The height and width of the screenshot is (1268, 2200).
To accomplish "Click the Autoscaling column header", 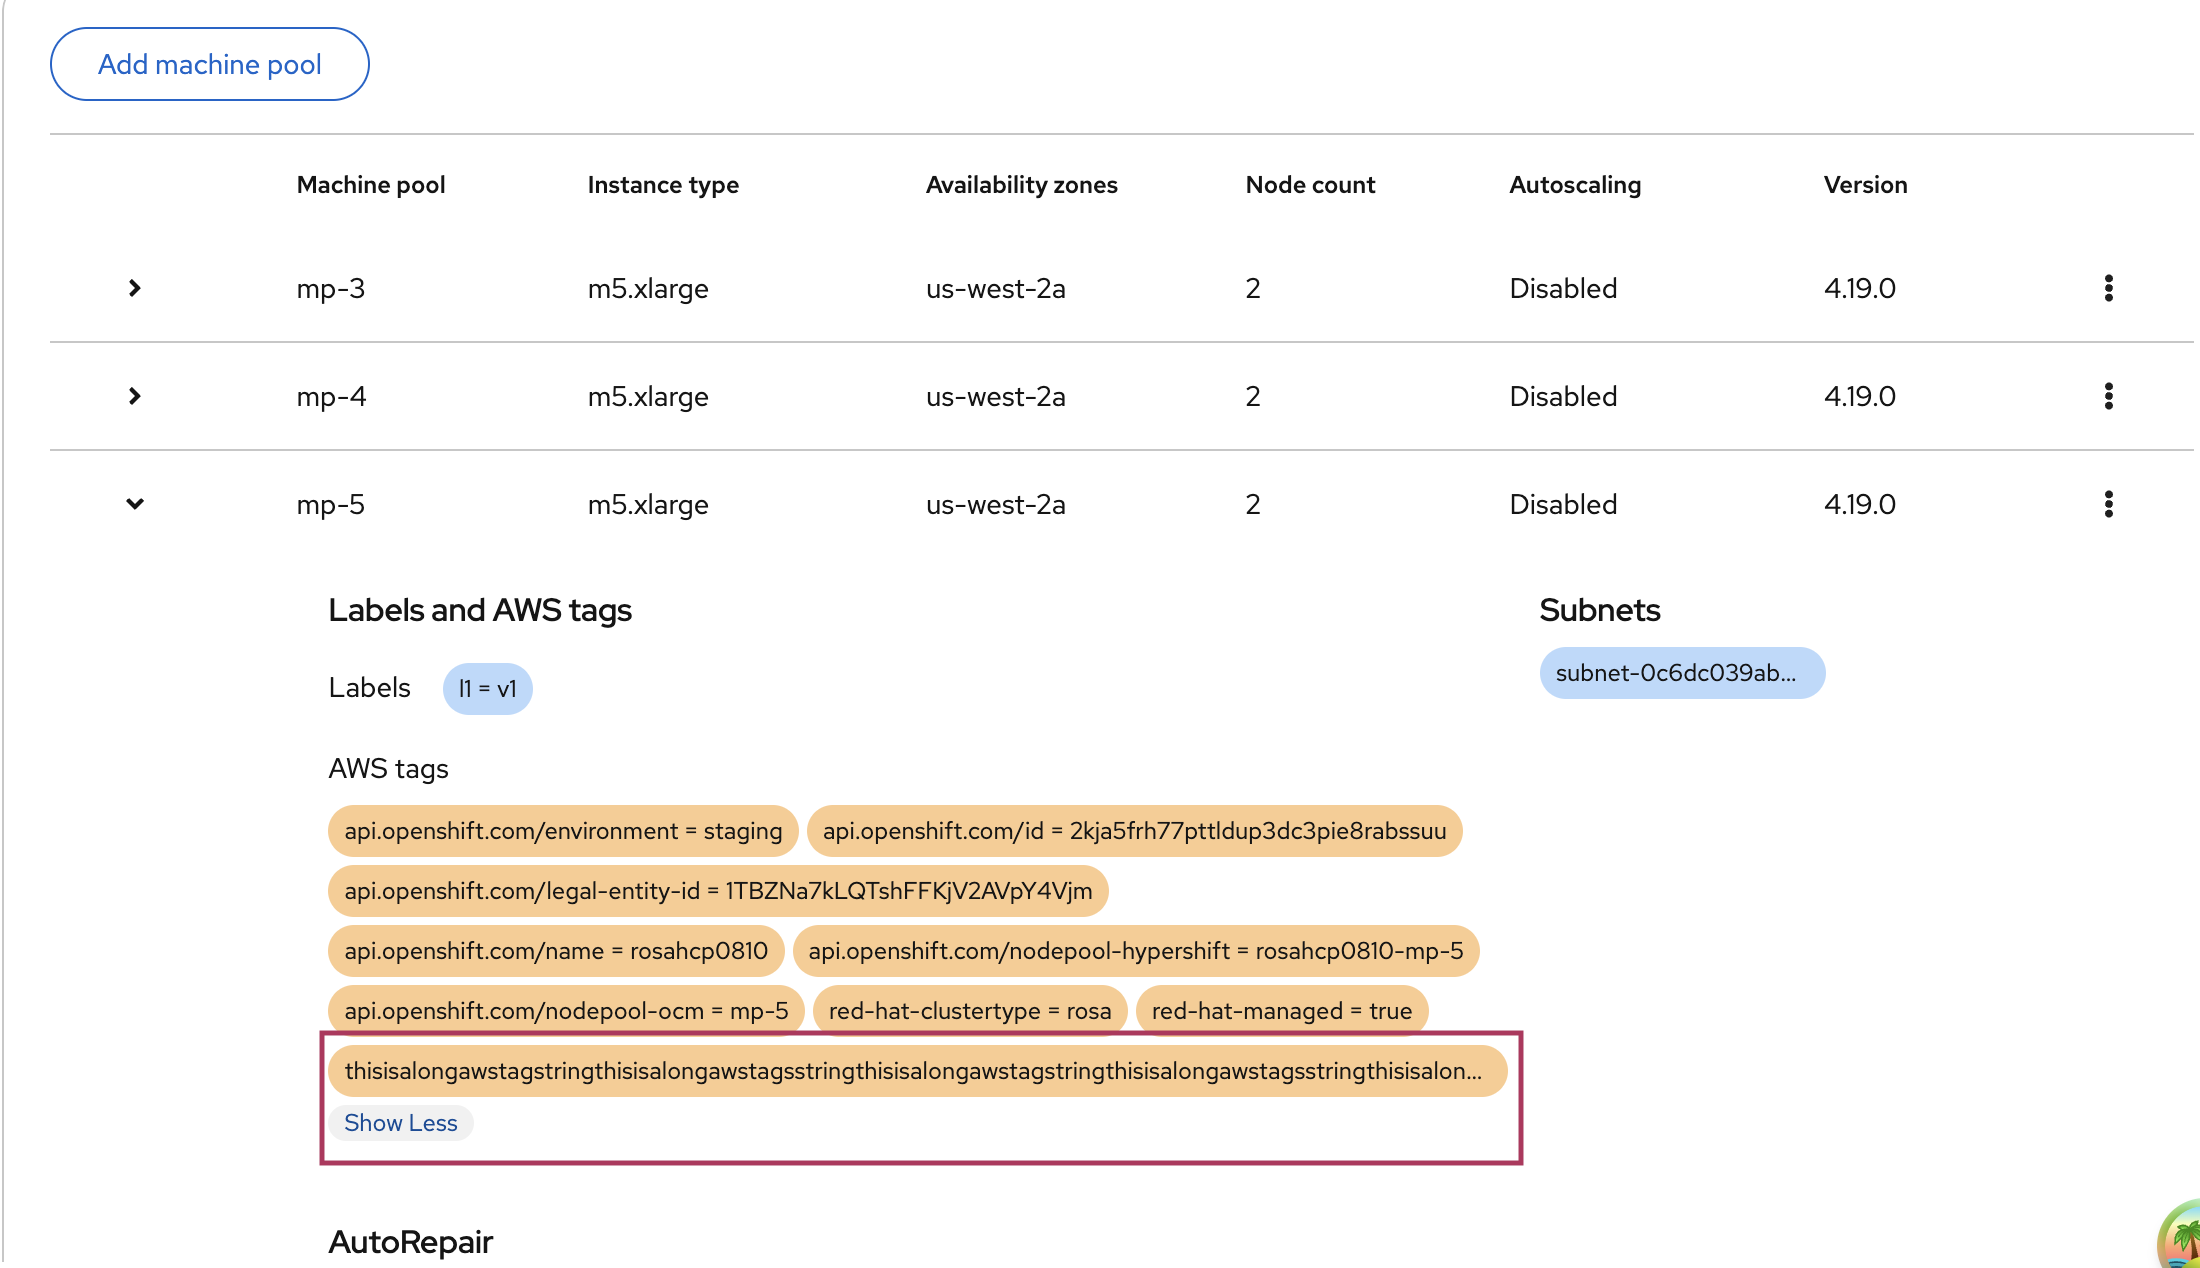I will click(1575, 185).
